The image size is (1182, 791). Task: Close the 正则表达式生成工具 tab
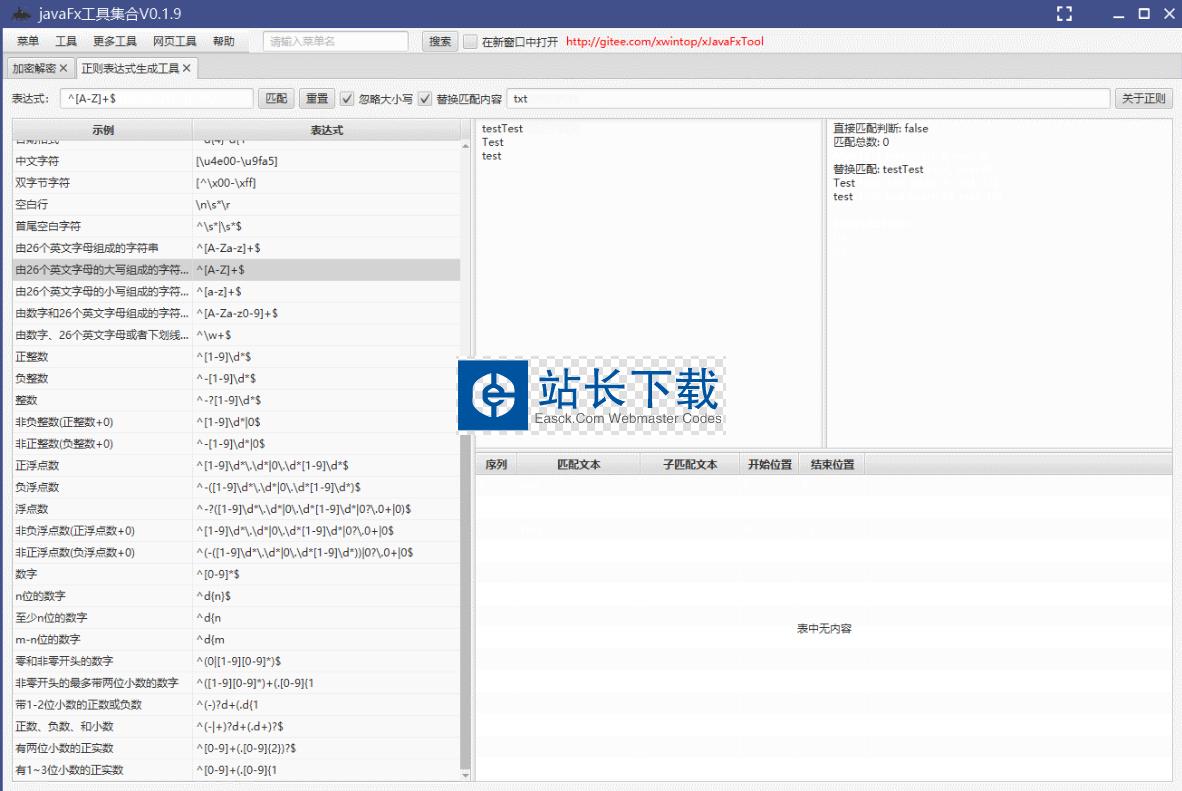[x=187, y=68]
